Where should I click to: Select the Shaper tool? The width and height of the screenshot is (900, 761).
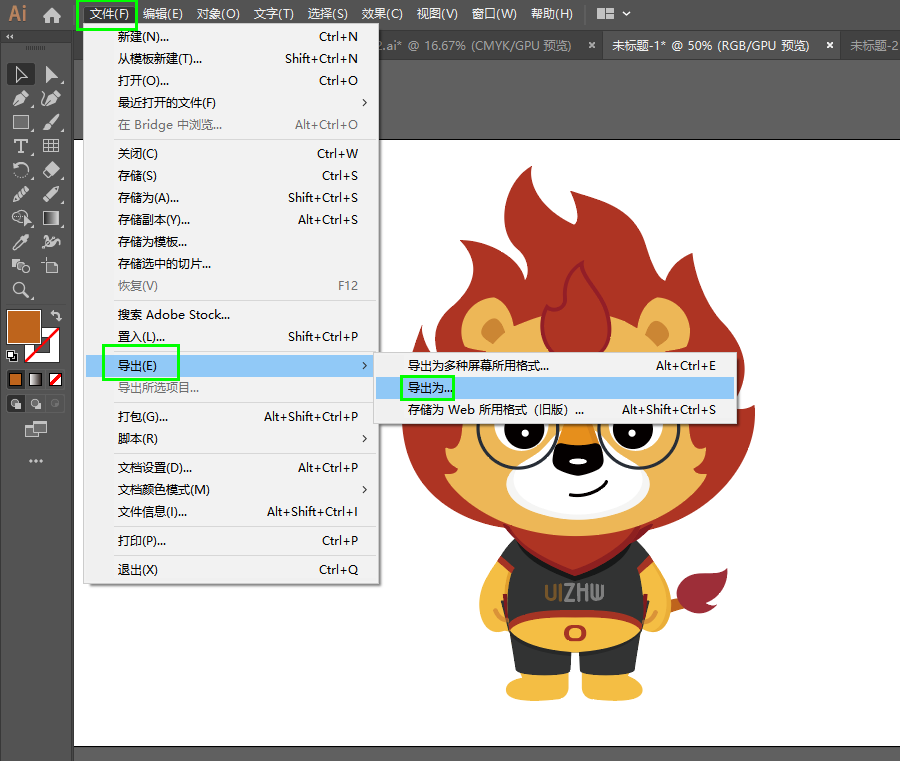(x=21, y=195)
